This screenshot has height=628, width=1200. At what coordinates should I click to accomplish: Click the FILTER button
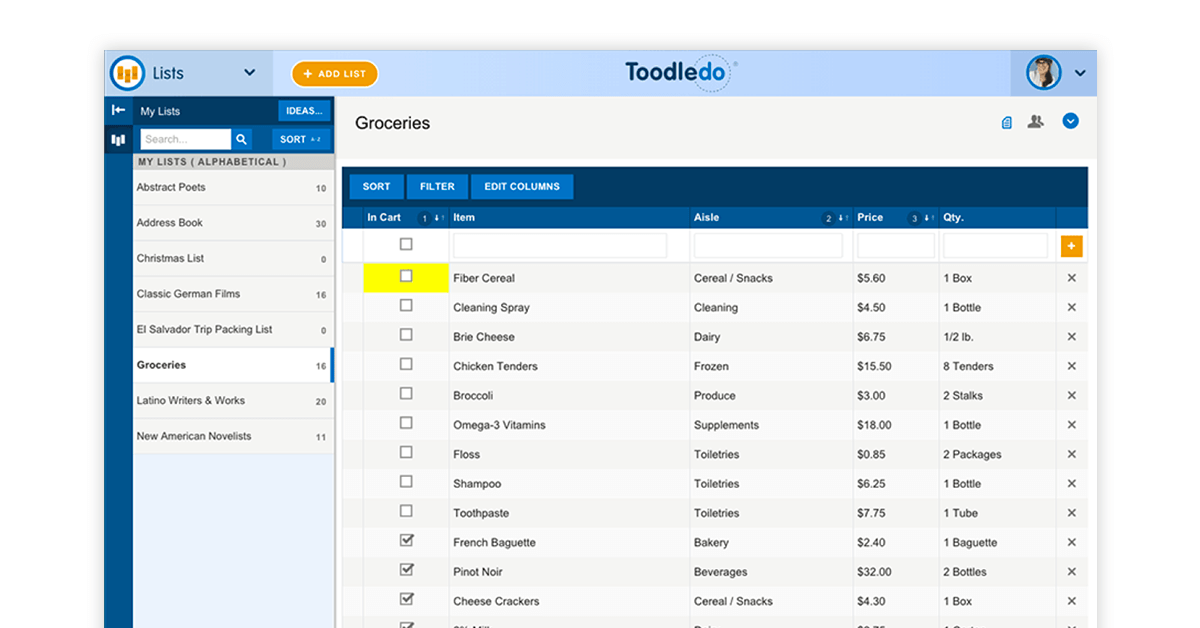[437, 187]
